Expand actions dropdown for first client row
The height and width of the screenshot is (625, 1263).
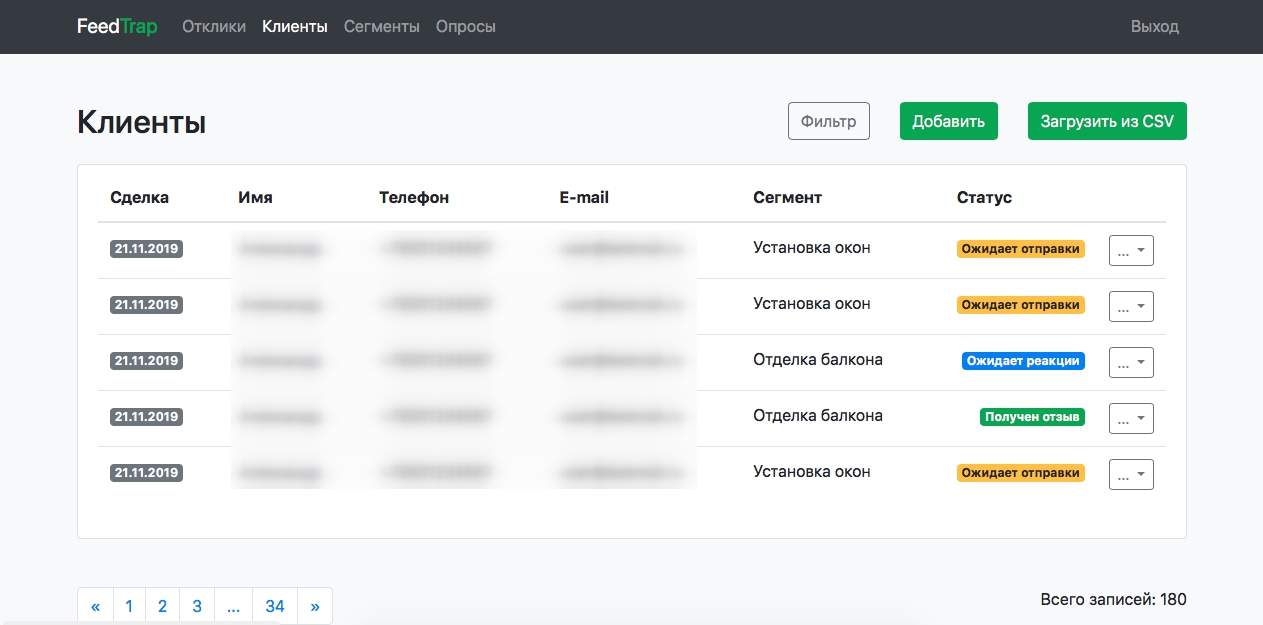click(1131, 251)
